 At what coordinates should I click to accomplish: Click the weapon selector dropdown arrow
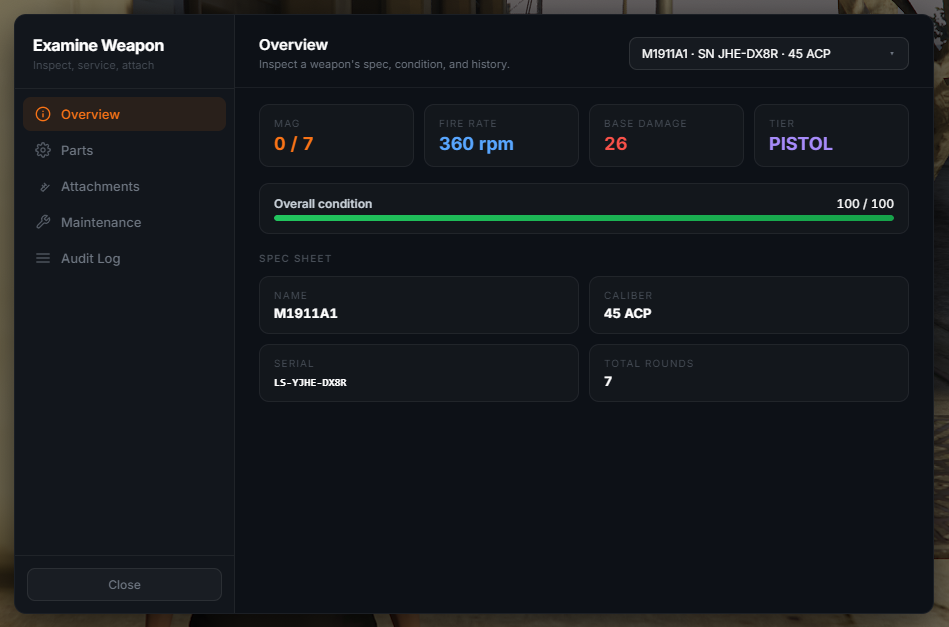click(892, 53)
